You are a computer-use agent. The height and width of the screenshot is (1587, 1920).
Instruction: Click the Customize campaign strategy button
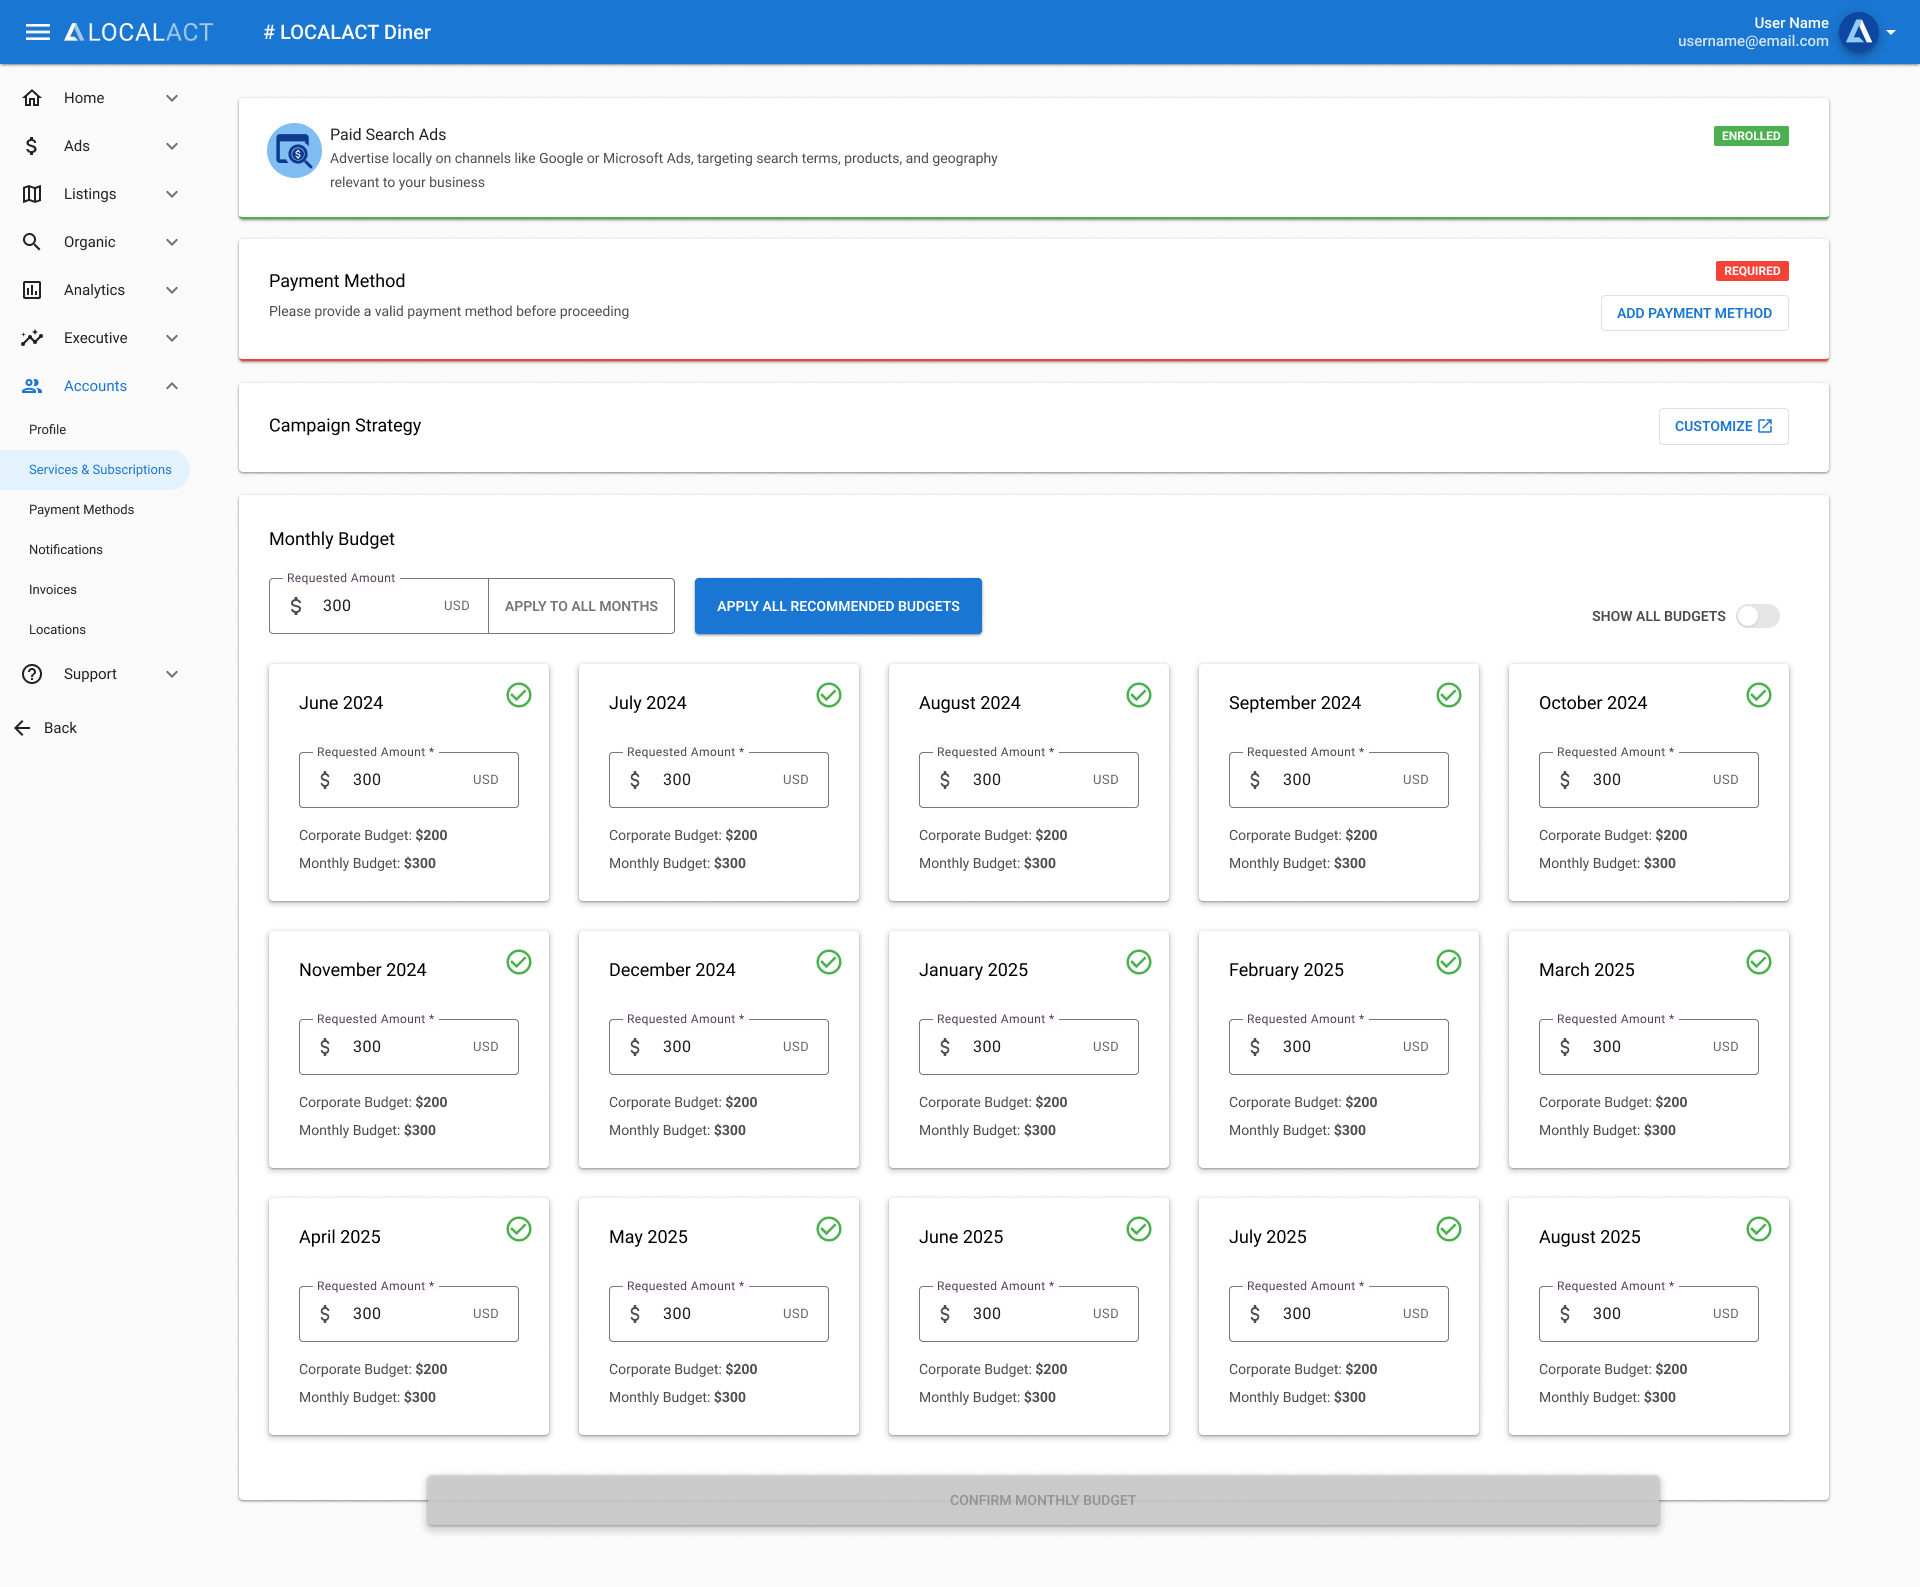pyautogui.click(x=1723, y=426)
